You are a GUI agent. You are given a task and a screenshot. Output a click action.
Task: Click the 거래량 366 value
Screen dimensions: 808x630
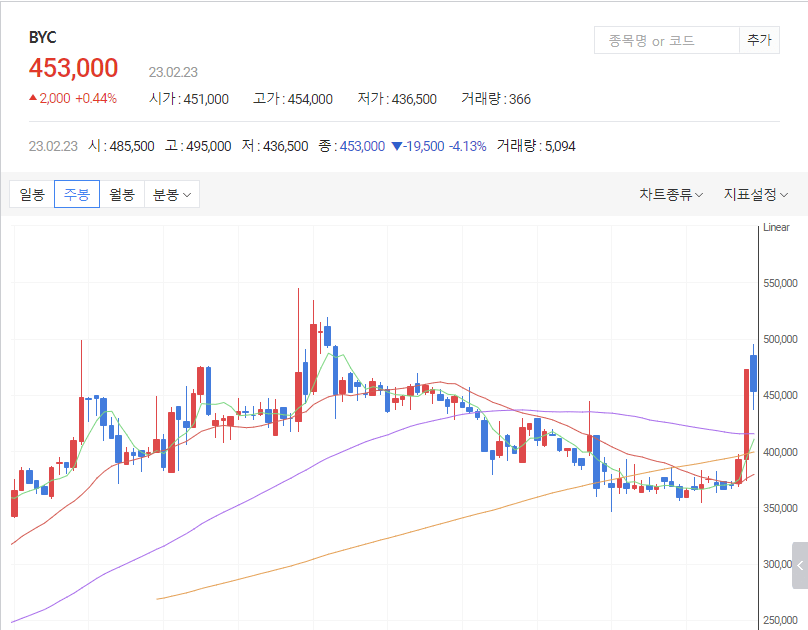click(496, 98)
